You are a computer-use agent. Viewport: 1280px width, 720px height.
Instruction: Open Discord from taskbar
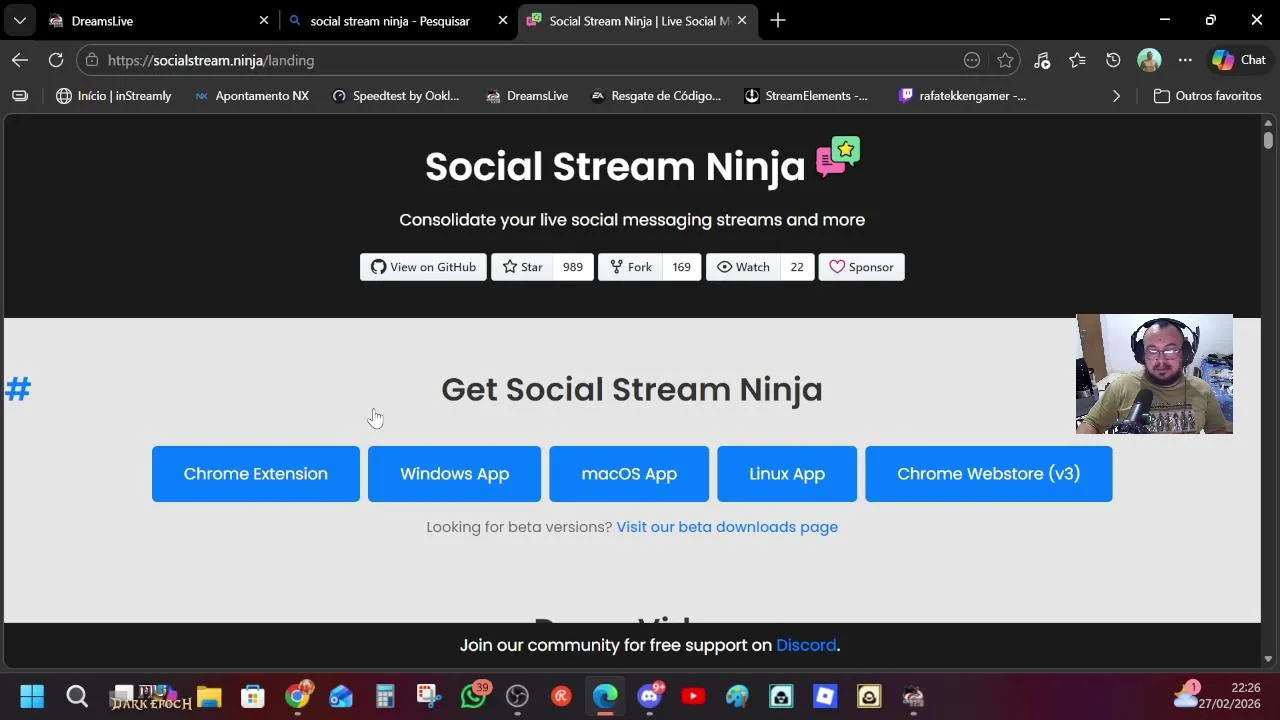tap(650, 696)
